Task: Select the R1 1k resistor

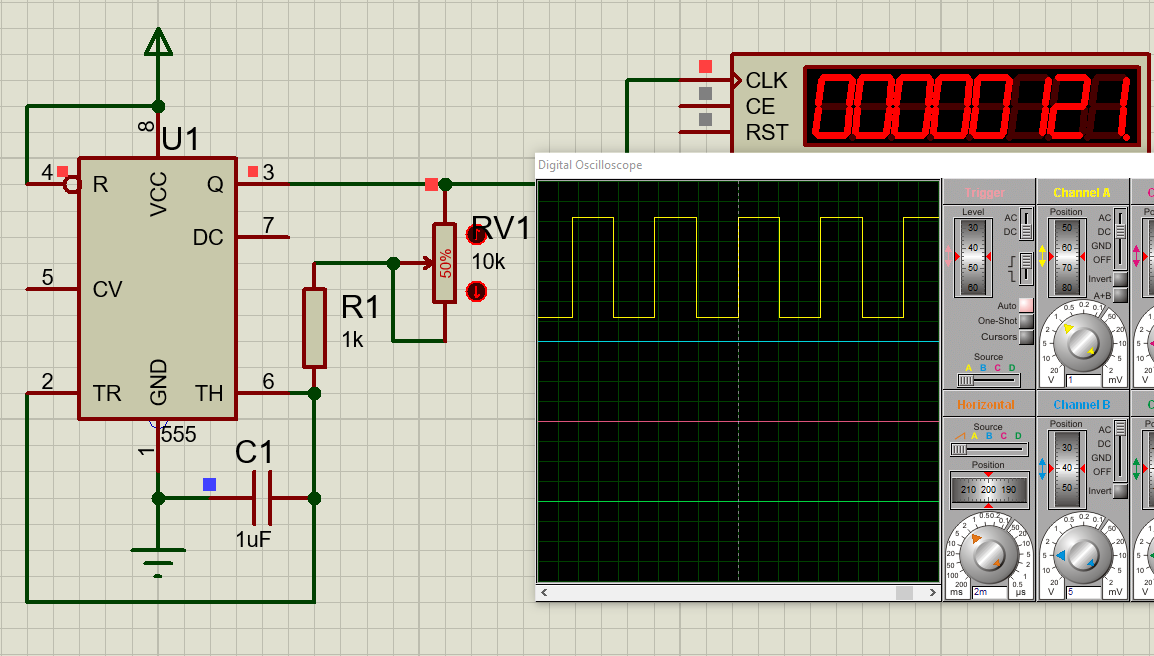Action: tap(314, 327)
